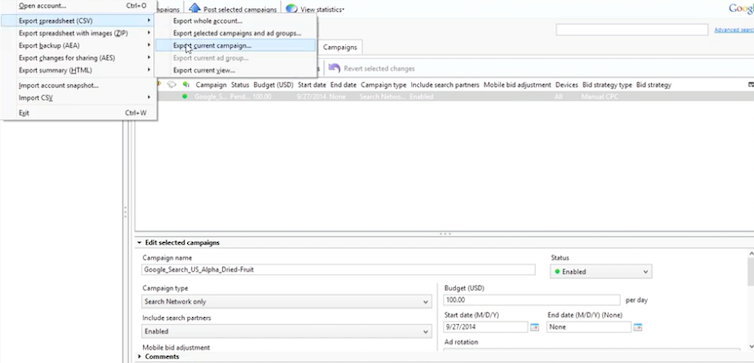This screenshot has width=754, height=363.
Task: Choose Exit from the menu
Action: 79,113
